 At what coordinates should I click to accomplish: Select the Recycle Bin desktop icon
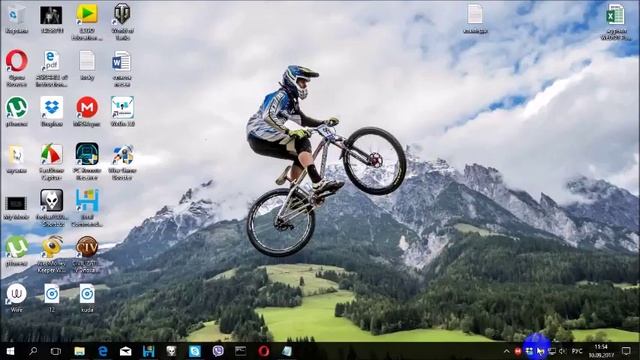(x=16, y=16)
